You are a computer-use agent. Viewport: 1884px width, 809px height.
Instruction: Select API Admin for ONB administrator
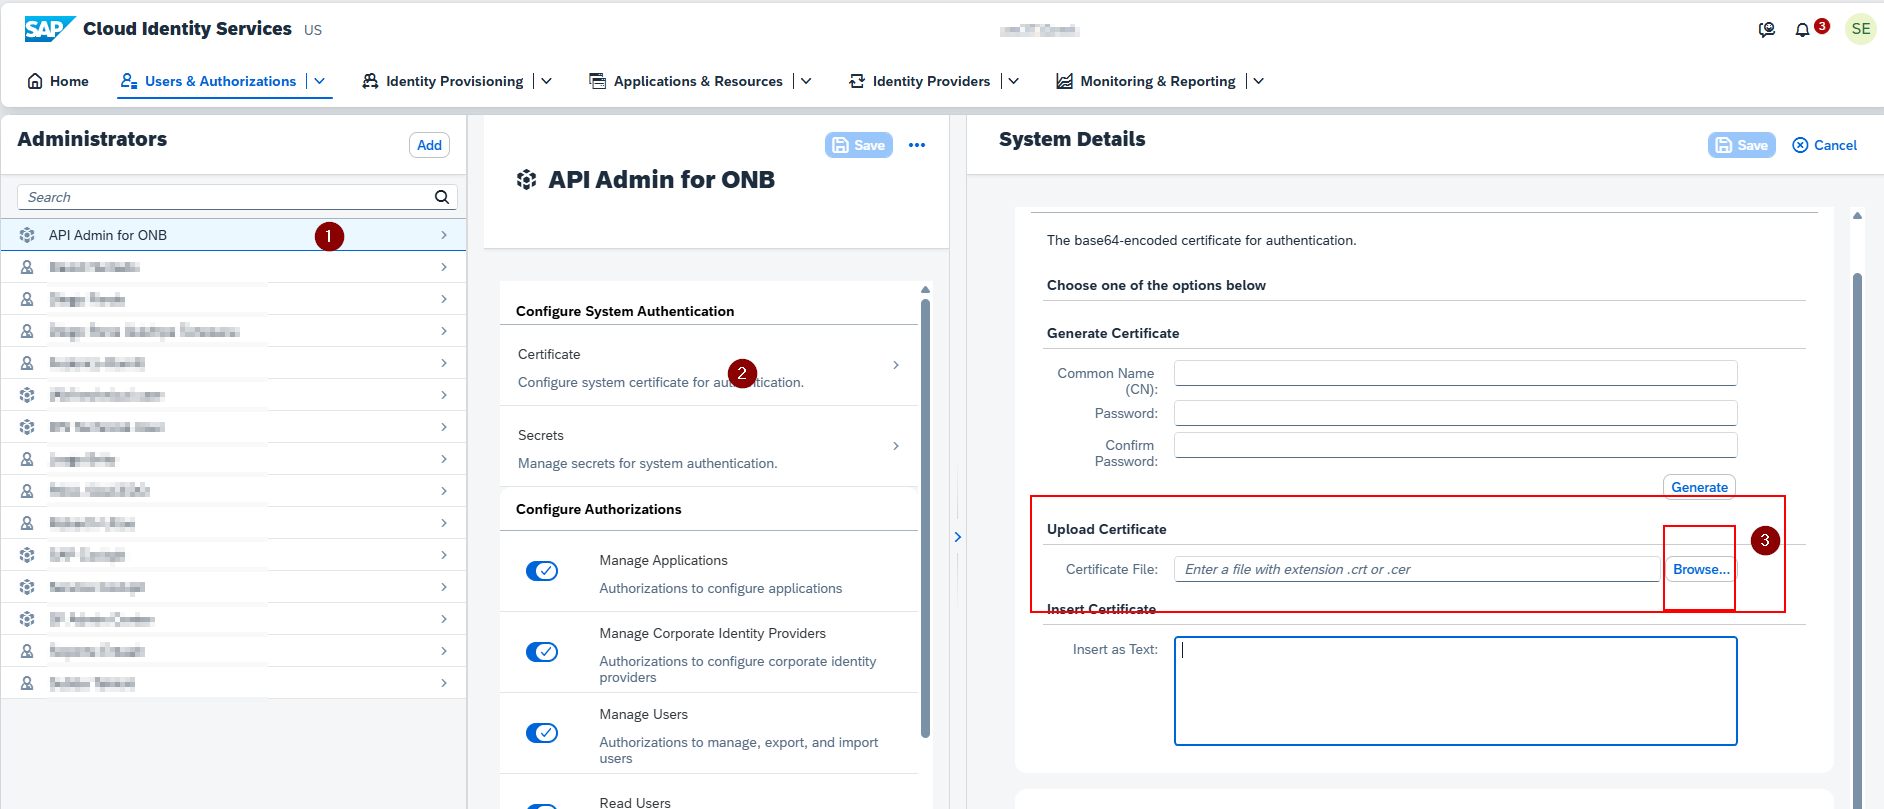pyautogui.click(x=233, y=235)
